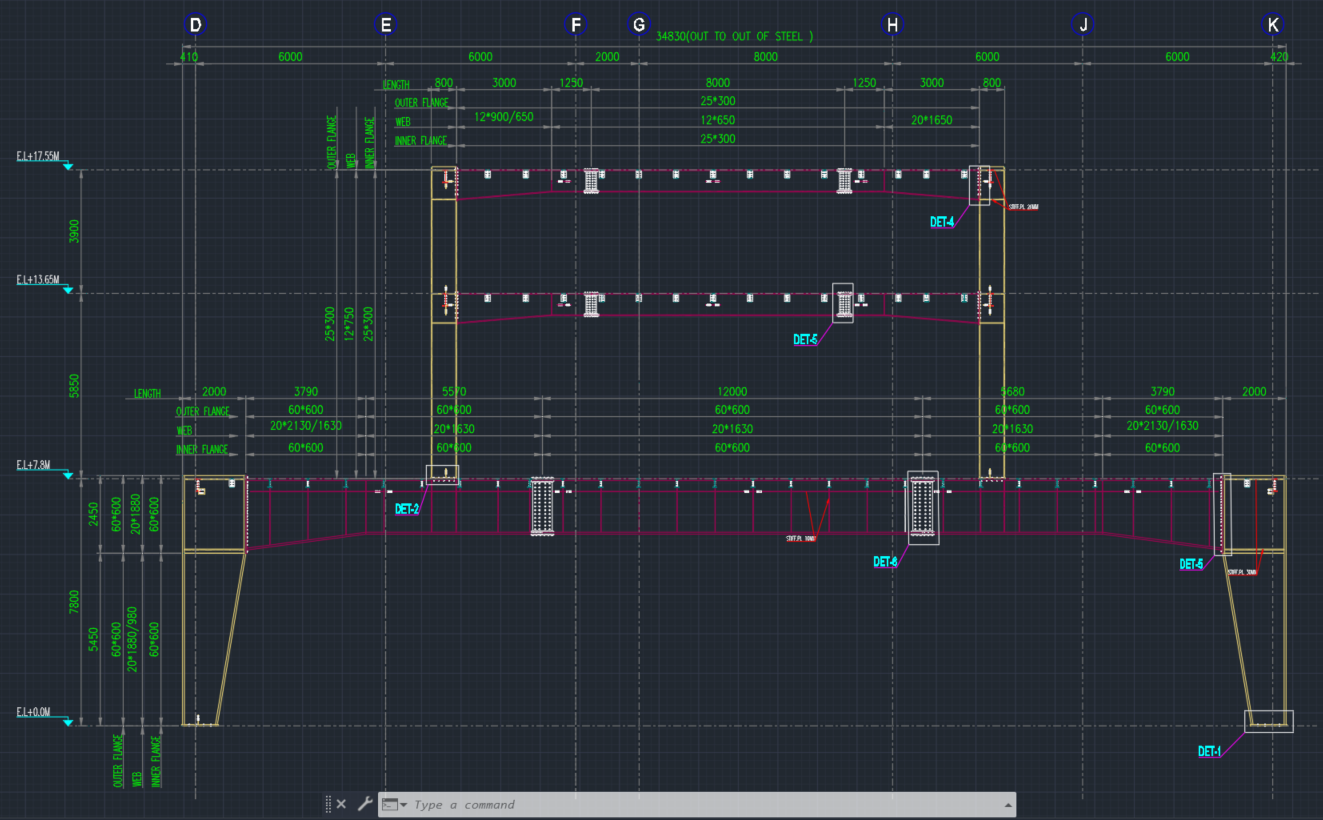
Task: Select grid bubble D
Action: 196,24
